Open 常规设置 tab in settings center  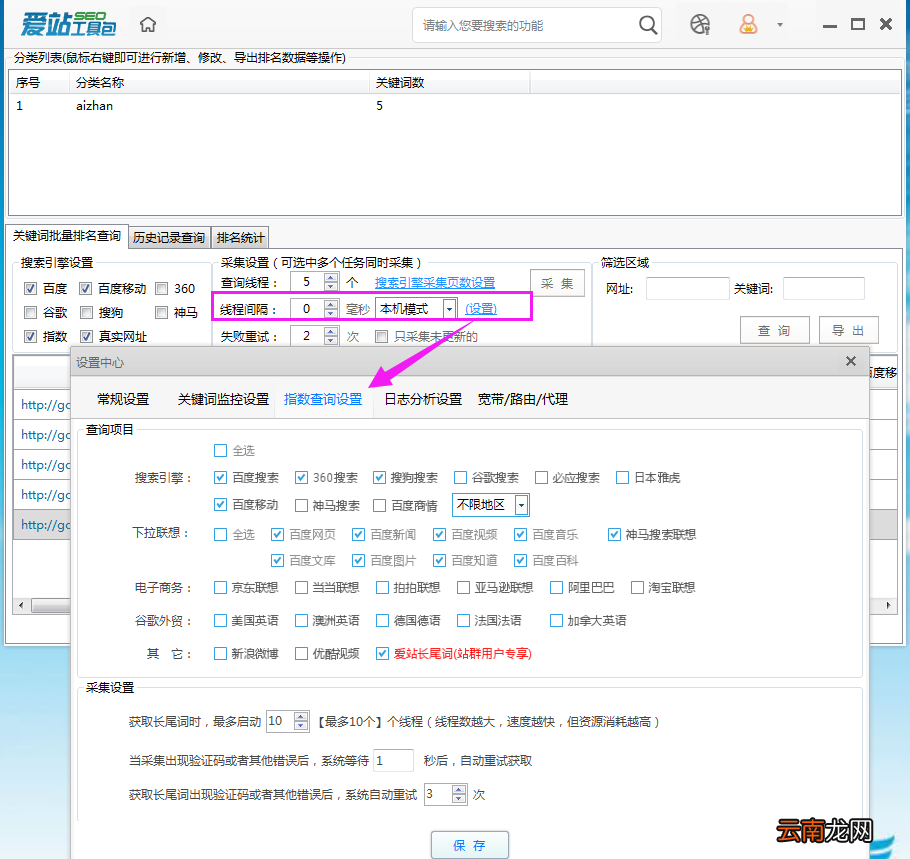(123, 399)
